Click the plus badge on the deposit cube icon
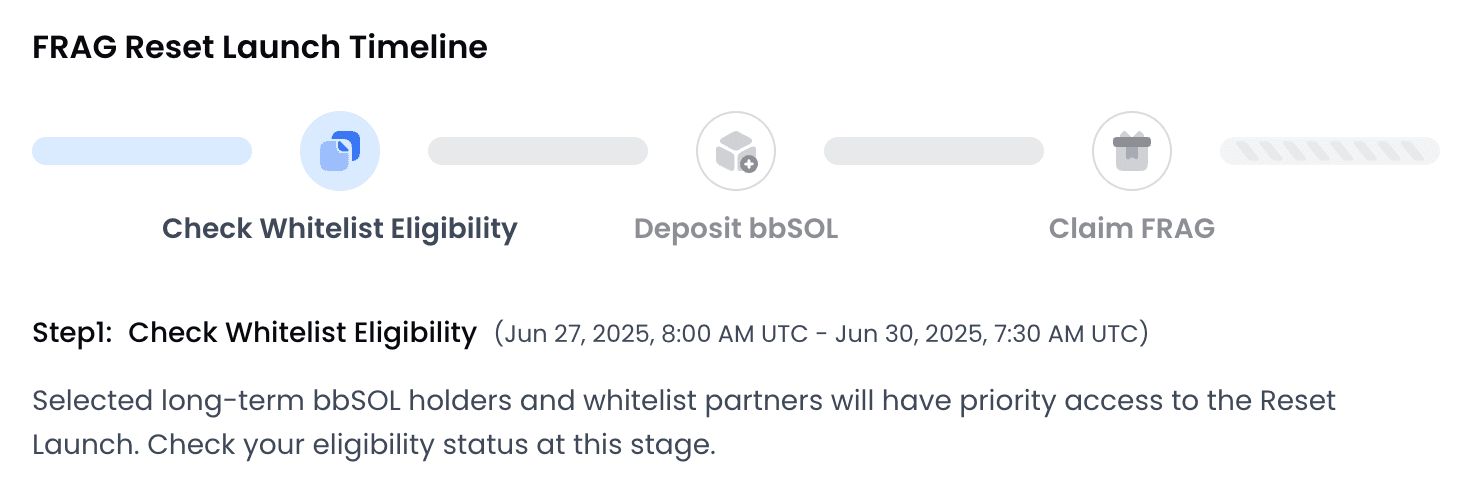 pos(749,164)
